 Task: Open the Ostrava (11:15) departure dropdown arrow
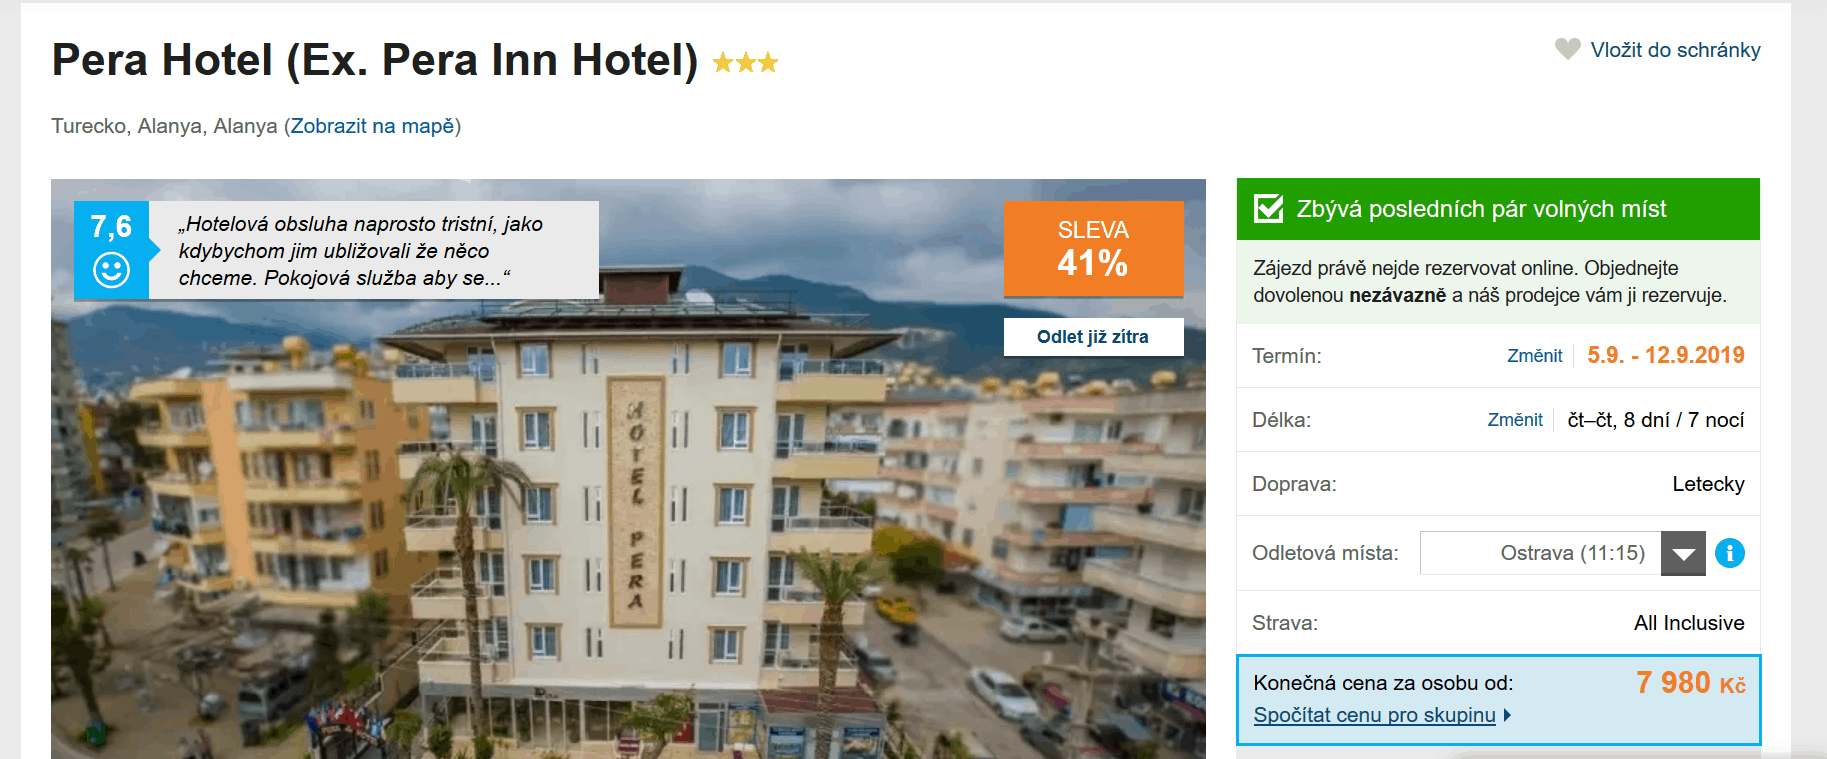click(1683, 552)
